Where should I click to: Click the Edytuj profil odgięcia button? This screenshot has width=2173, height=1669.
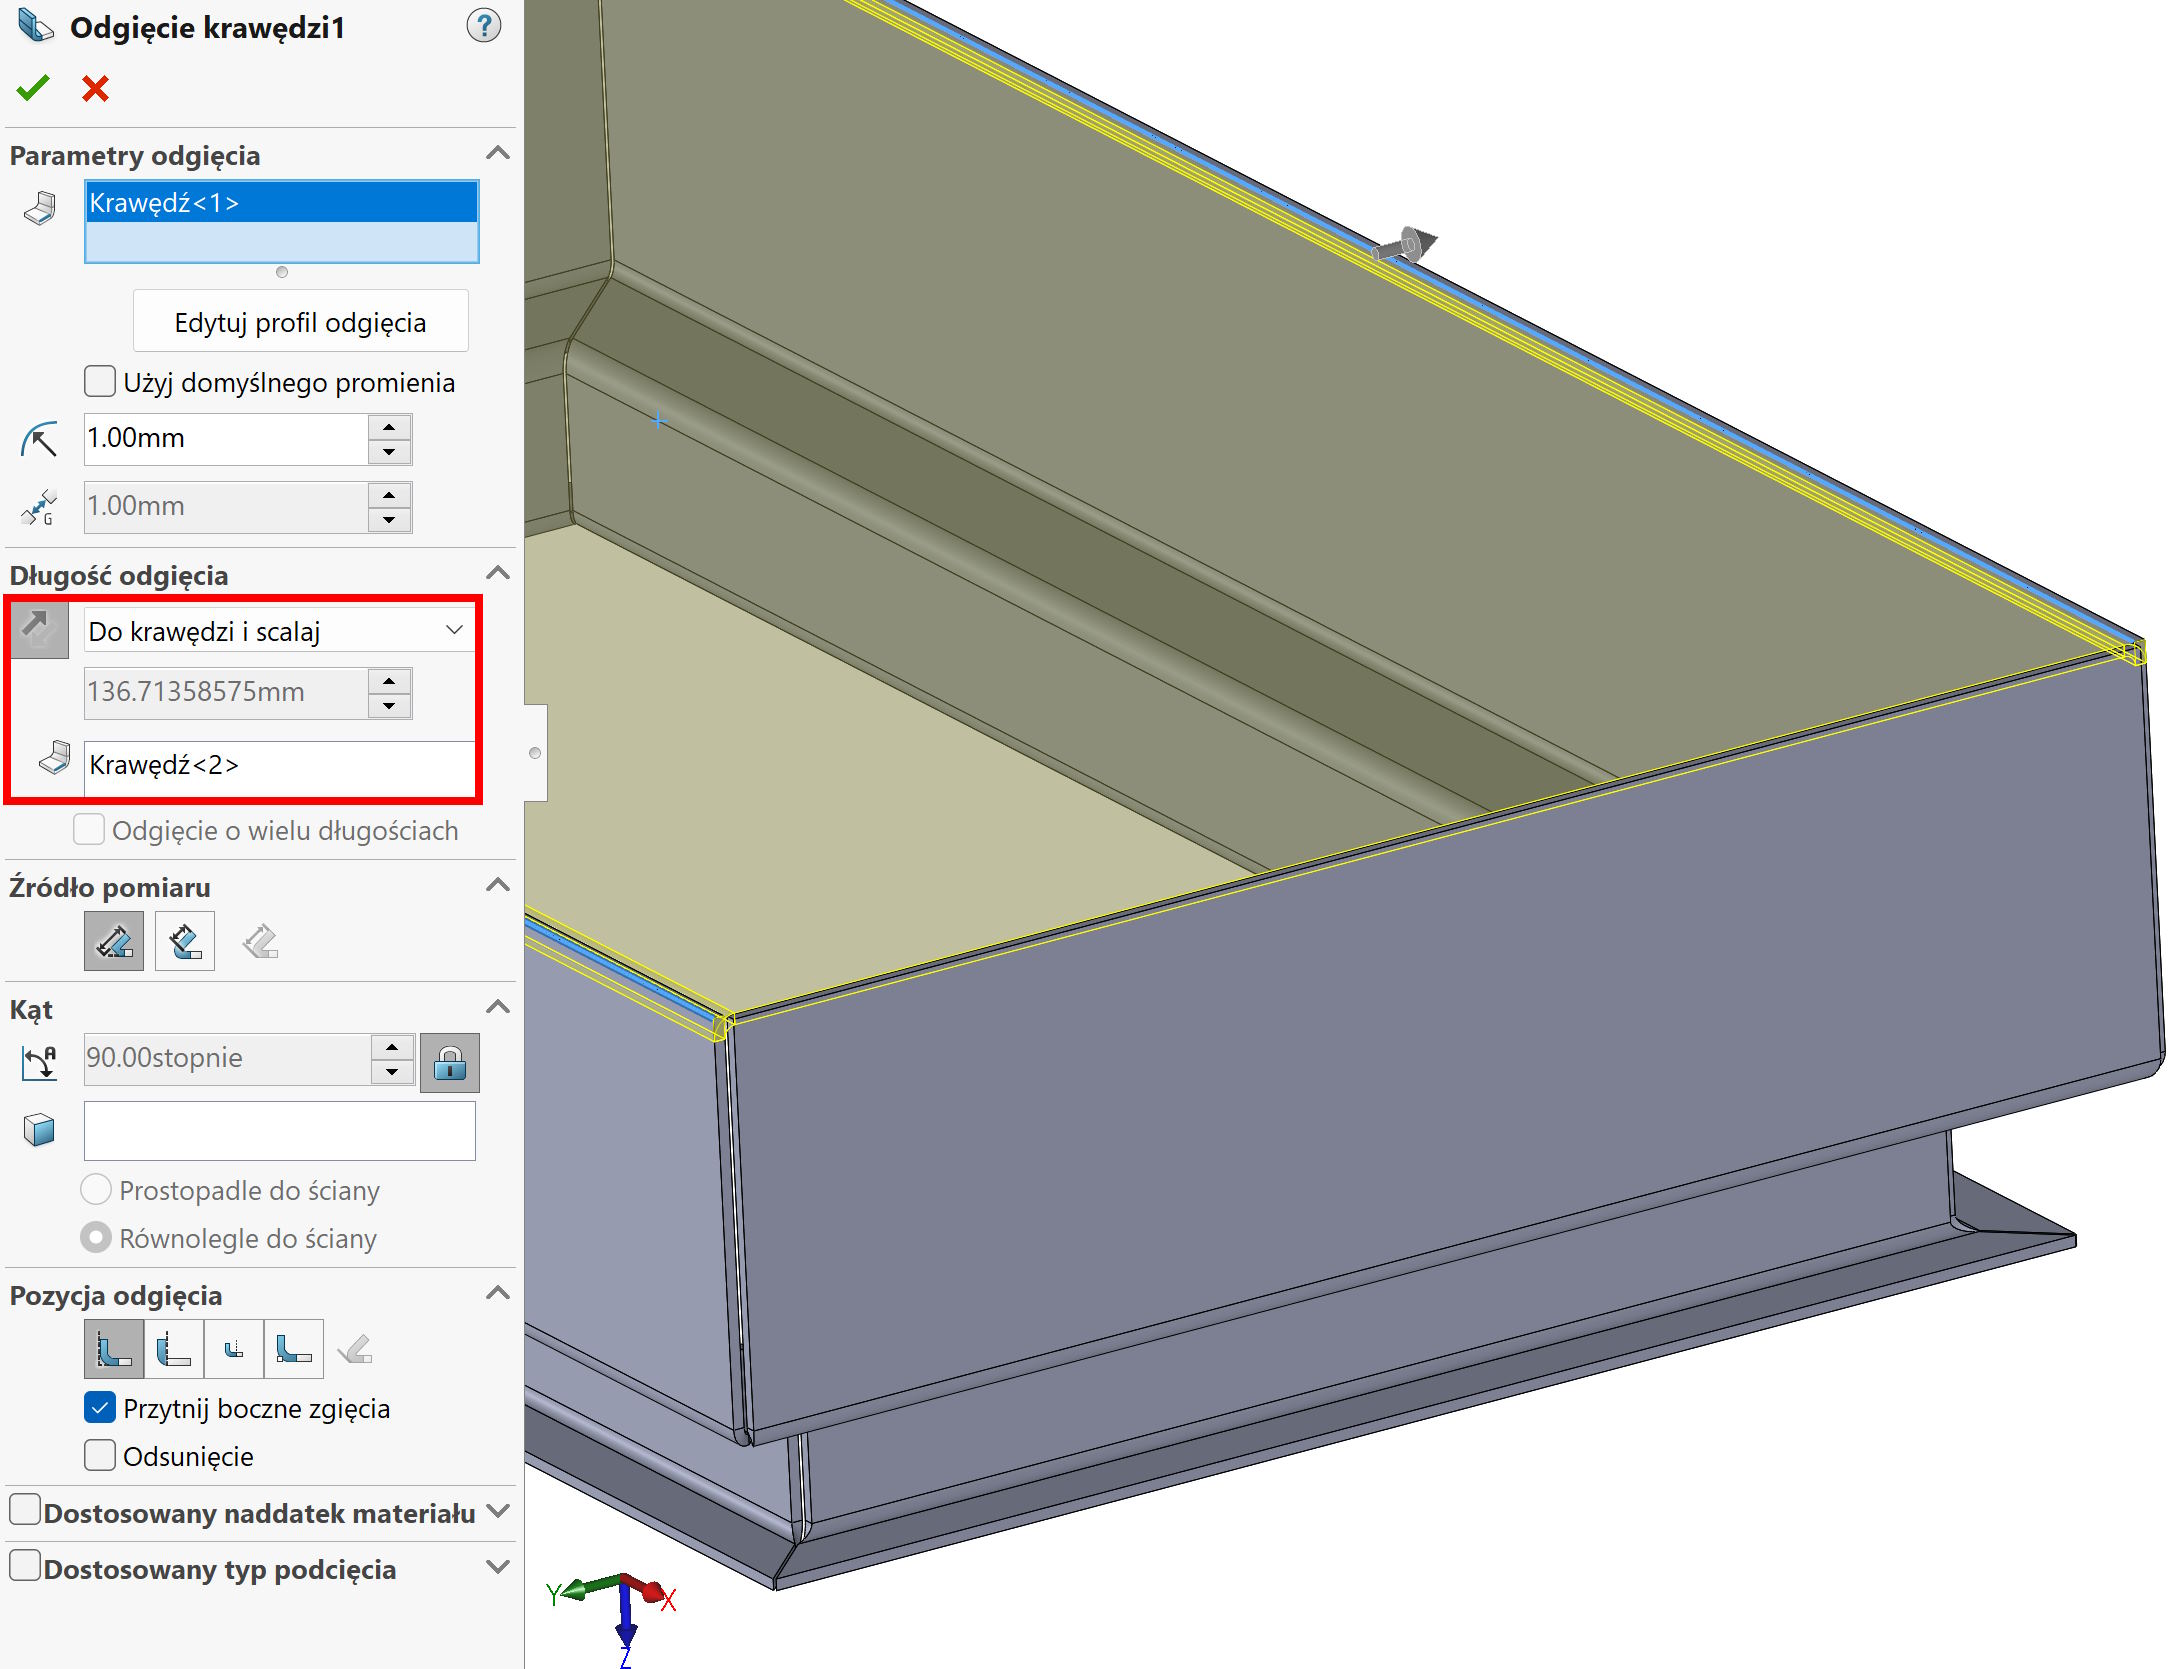[x=300, y=322]
